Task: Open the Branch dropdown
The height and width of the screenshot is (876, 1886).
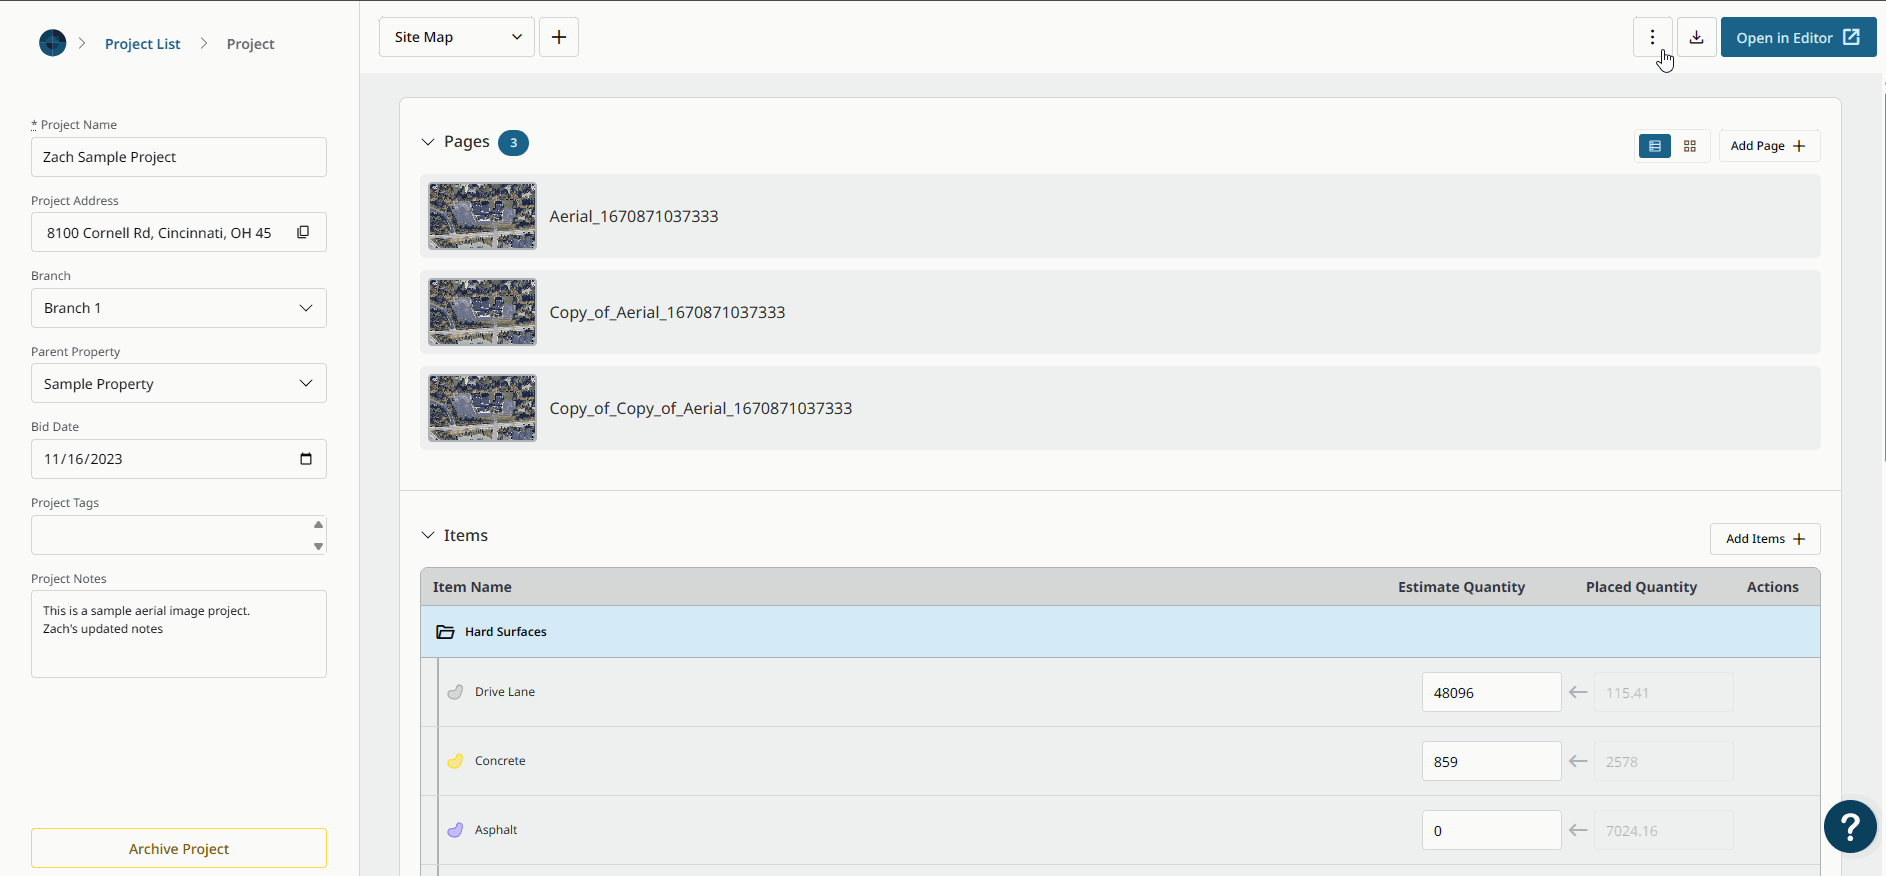Action: (x=179, y=308)
